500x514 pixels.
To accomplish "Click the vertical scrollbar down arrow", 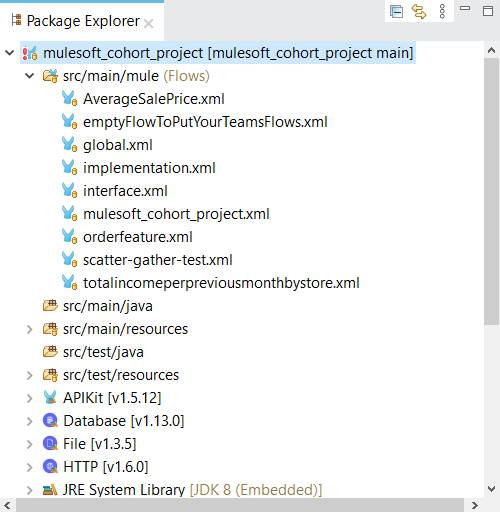I will pyautogui.click(x=491, y=489).
